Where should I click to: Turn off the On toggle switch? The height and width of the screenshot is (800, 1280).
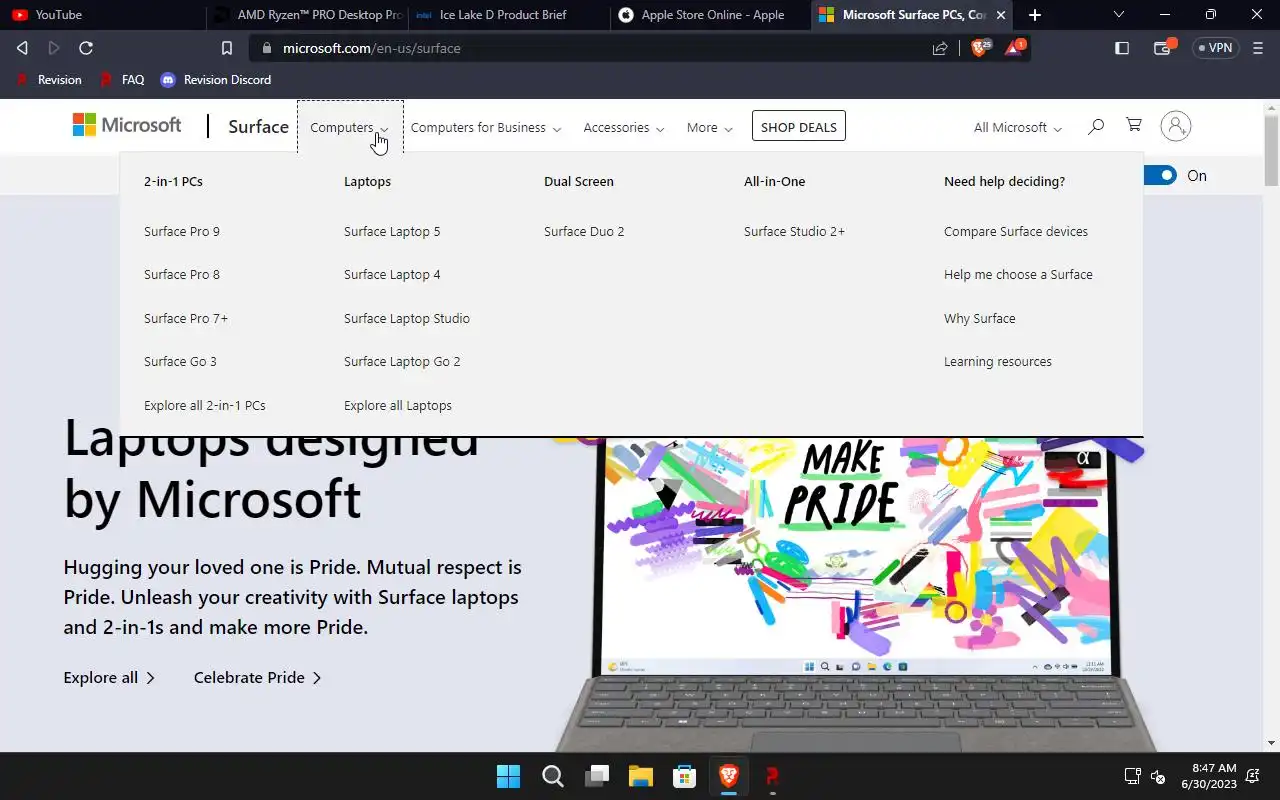click(x=1161, y=175)
